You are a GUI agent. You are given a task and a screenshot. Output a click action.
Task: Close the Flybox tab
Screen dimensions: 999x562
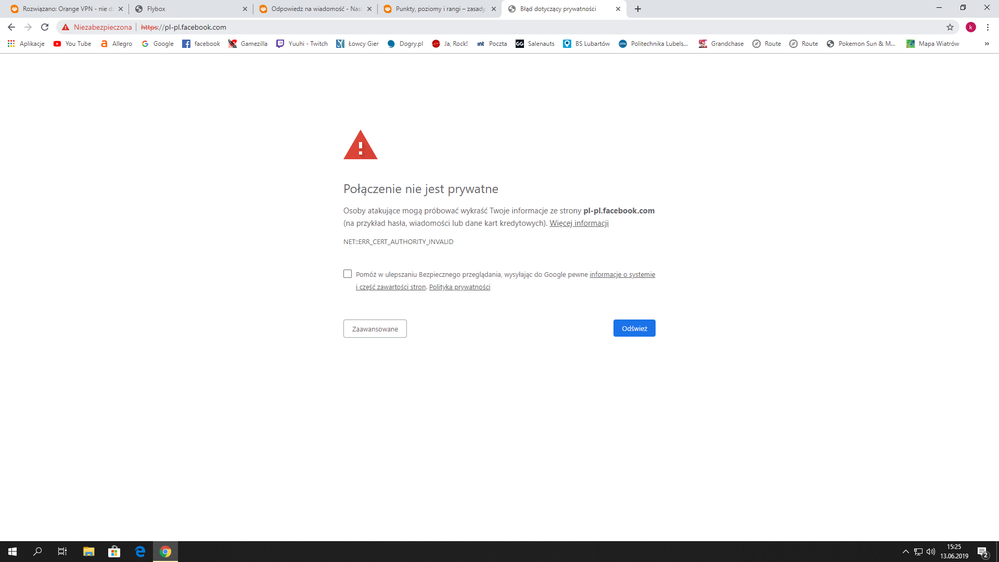(x=245, y=9)
